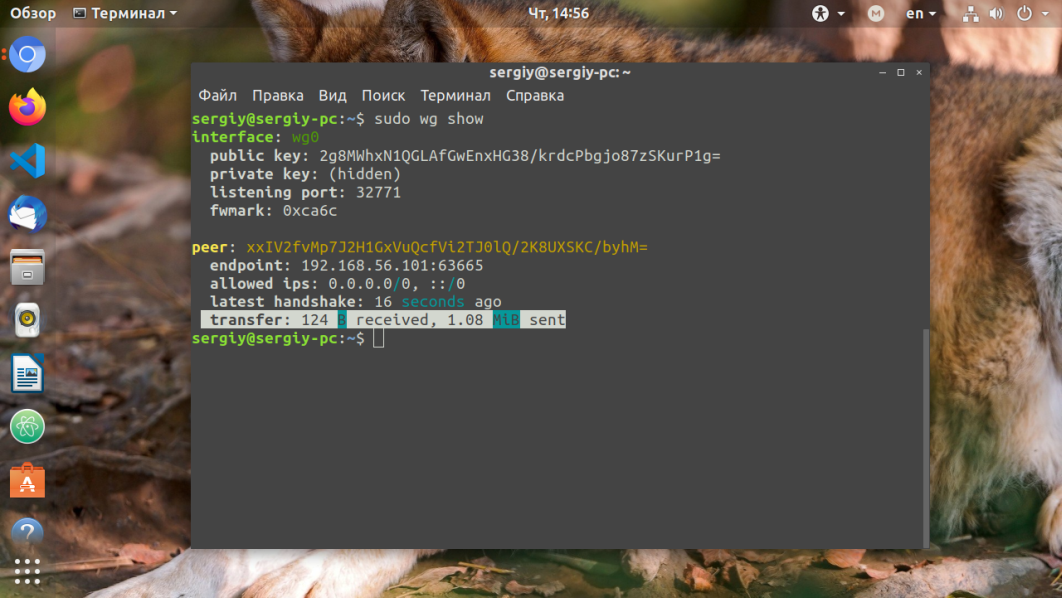Screen dimensions: 1062x598
Task: Minimize the terminal window
Action: [883, 72]
